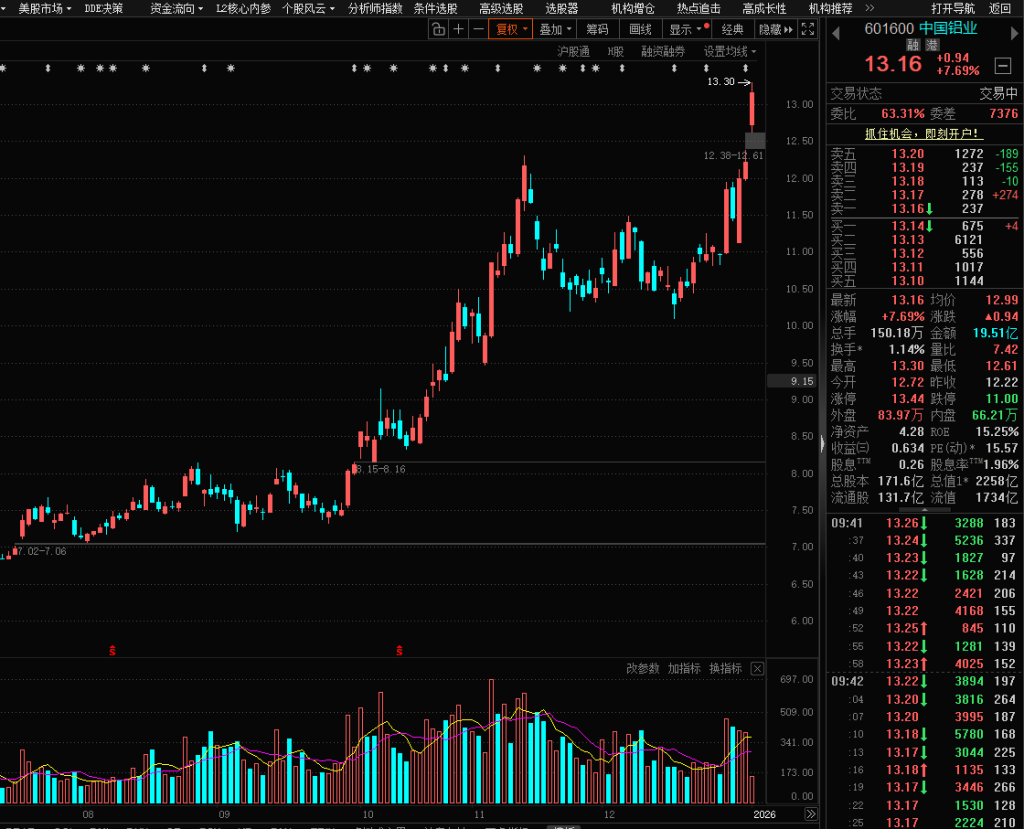Viewport: 1024px width, 829px height.
Task: Go to previous stock with left arrow
Action: point(836,30)
